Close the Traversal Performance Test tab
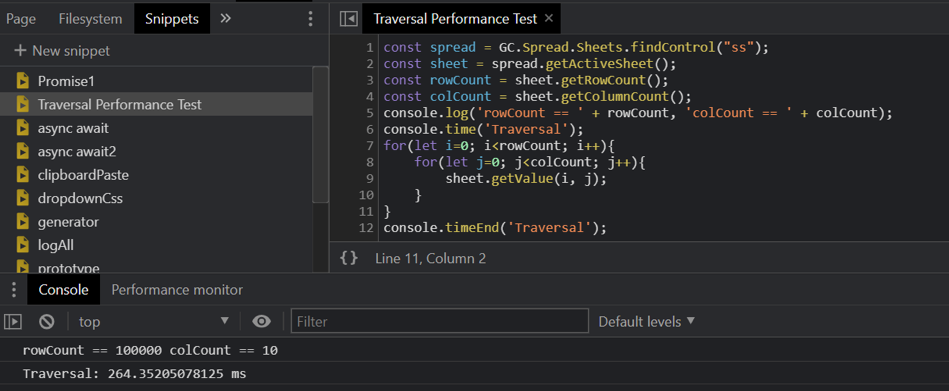This screenshot has width=949, height=391. click(x=549, y=18)
